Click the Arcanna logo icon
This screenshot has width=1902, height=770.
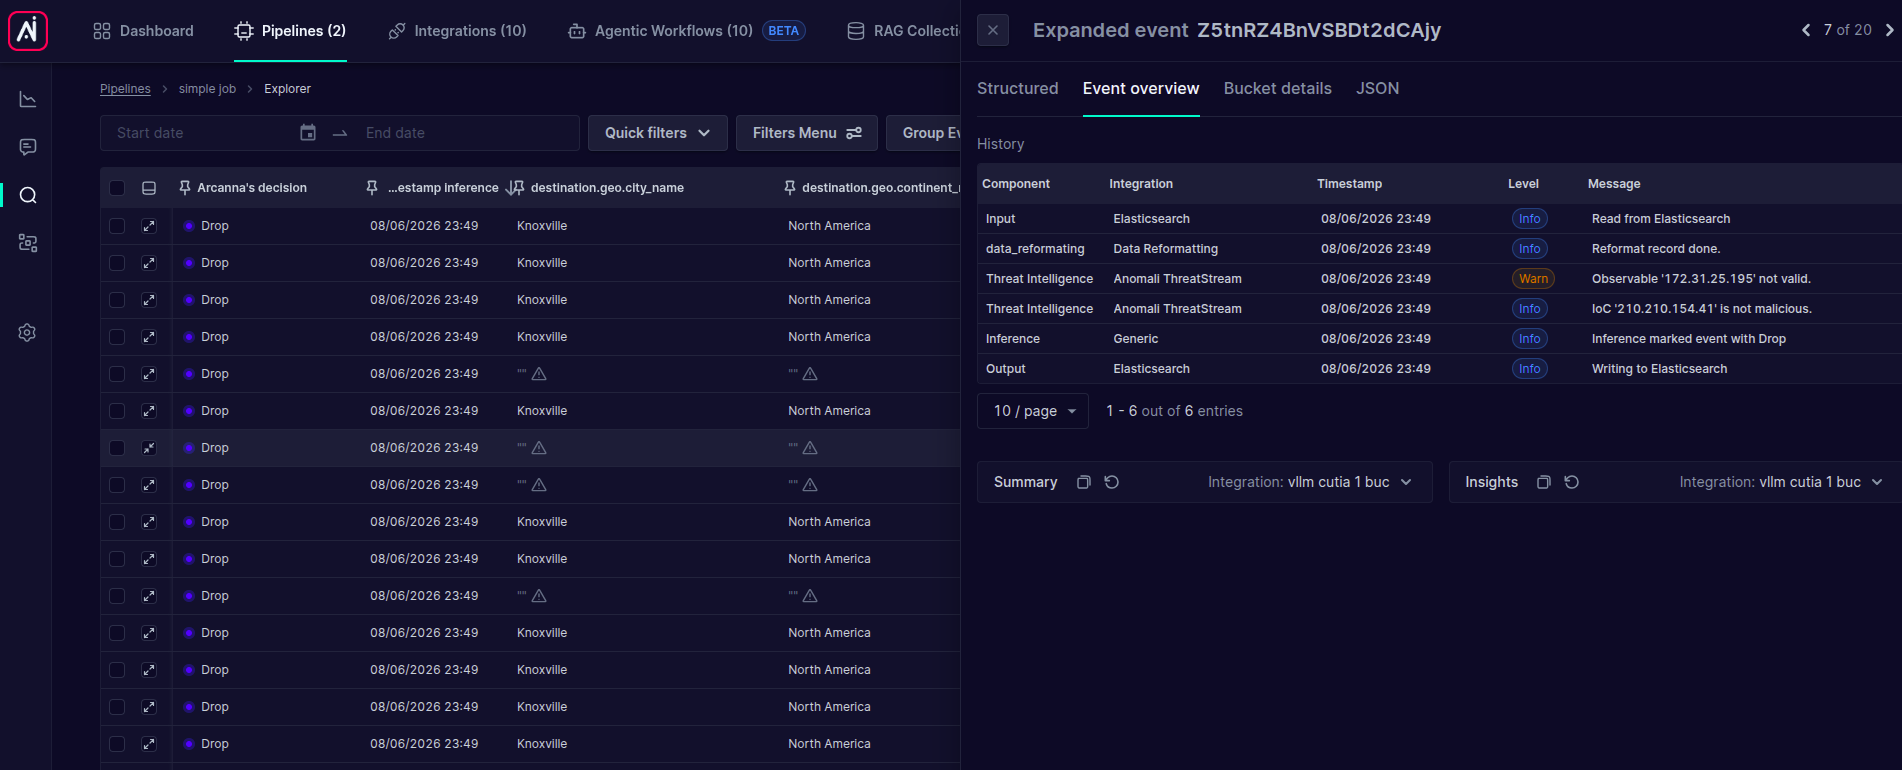pos(28,31)
